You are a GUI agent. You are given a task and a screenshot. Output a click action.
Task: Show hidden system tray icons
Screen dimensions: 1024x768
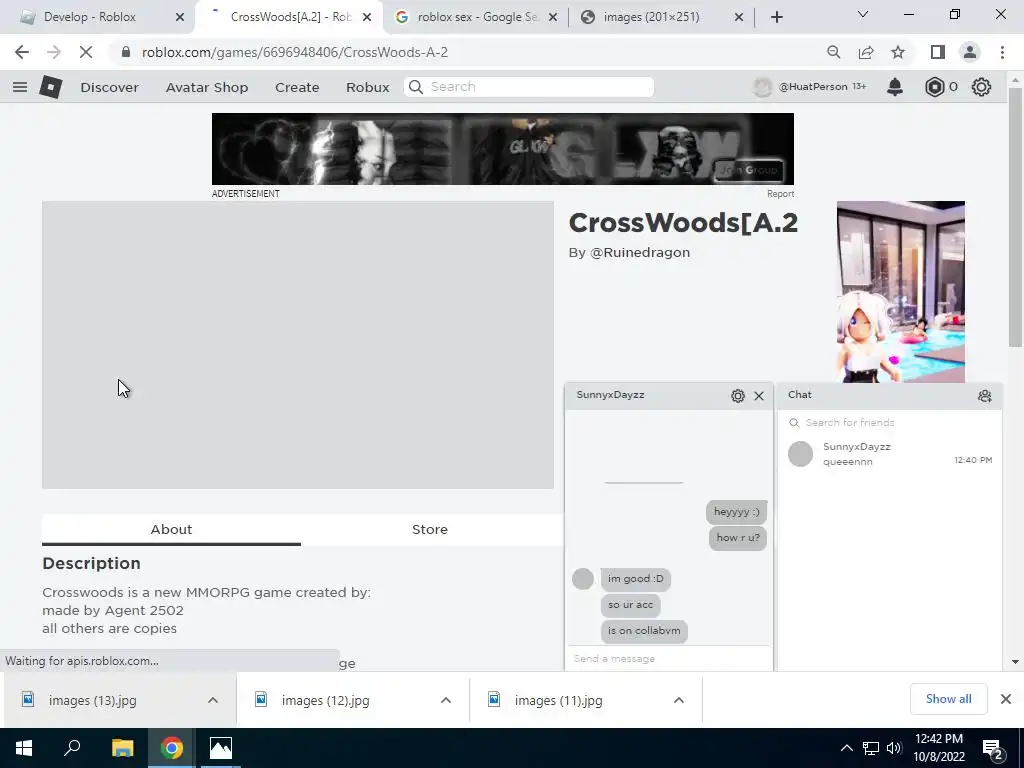coord(846,748)
